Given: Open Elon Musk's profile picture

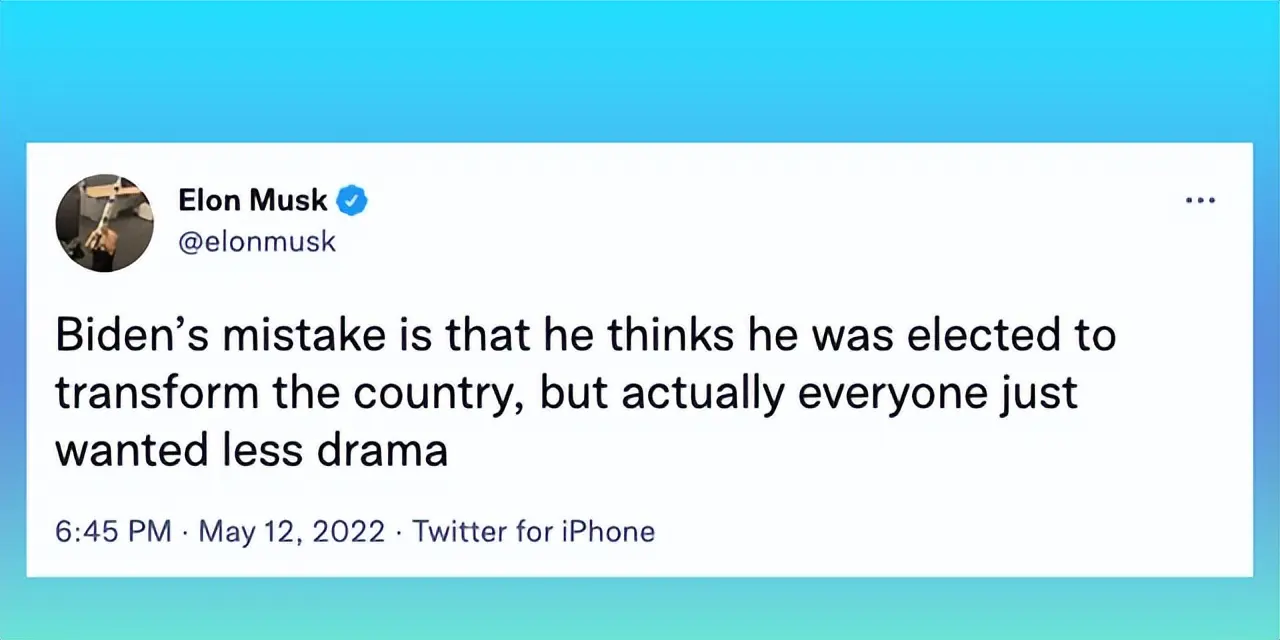Looking at the screenshot, I should [104, 223].
